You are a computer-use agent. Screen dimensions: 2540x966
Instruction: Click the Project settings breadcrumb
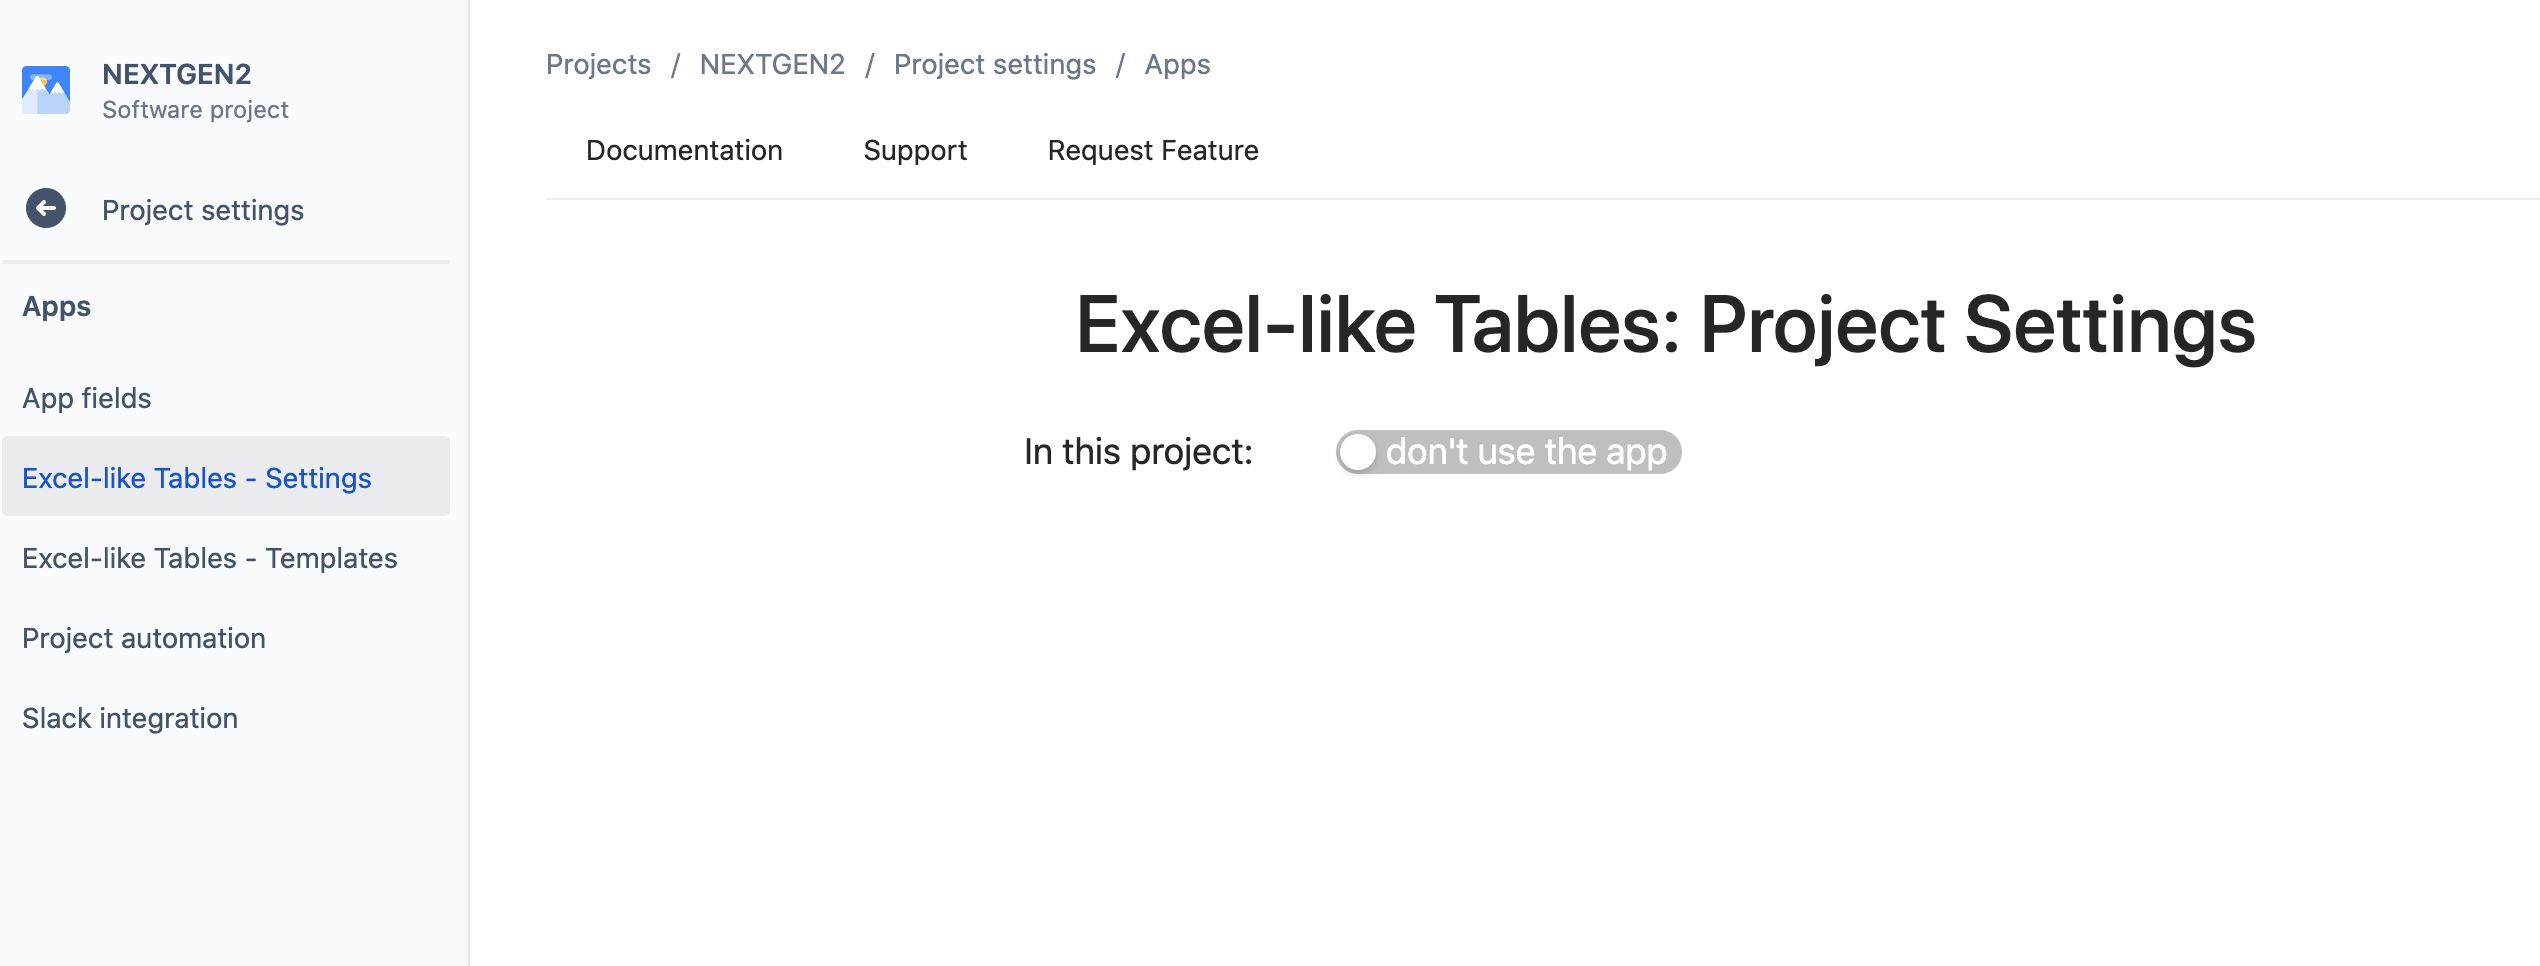[994, 65]
